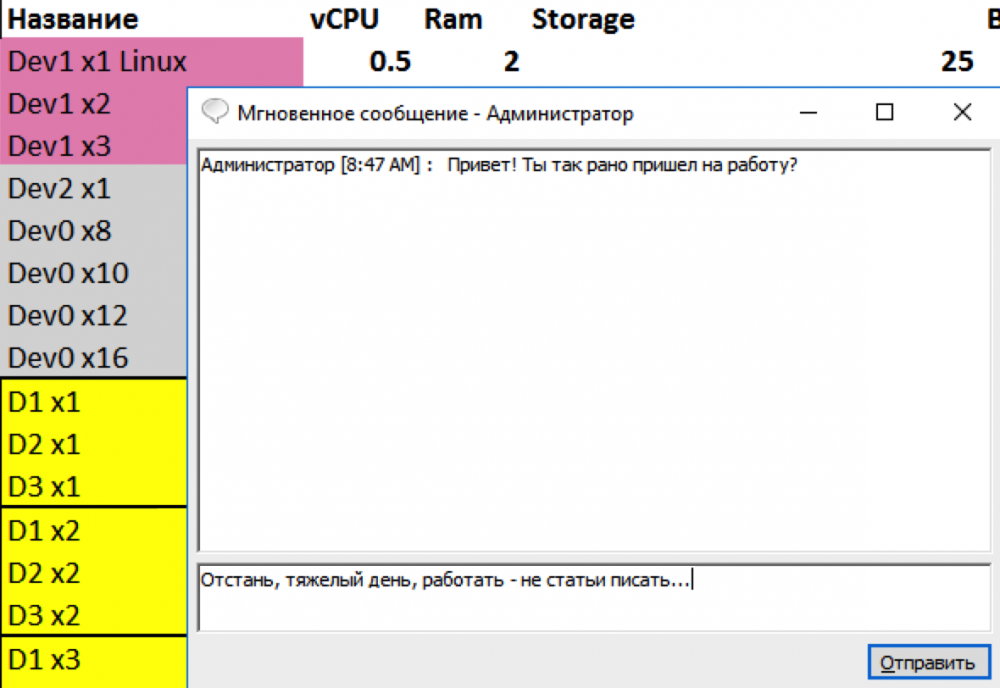Select the Dev1 x1 Linux row in the table

[x=95, y=61]
